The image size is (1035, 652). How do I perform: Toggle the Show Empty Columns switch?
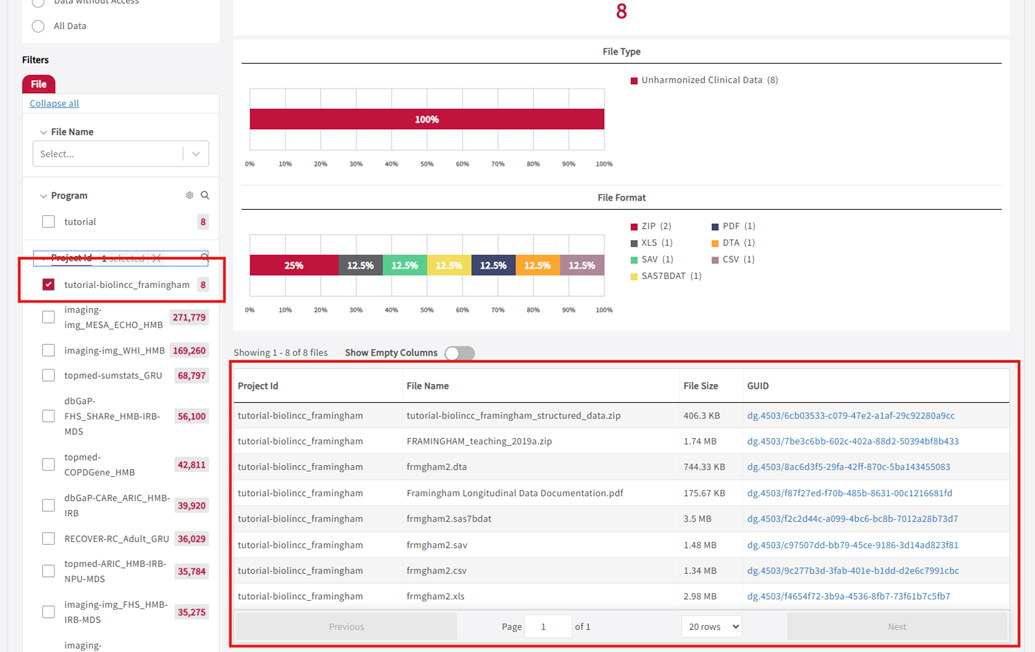click(x=458, y=351)
